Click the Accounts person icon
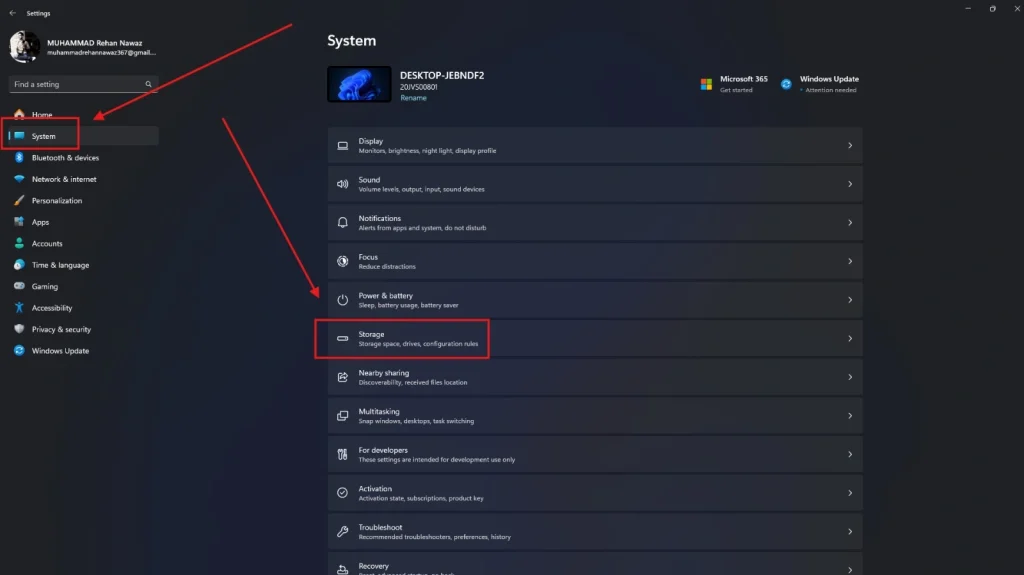 click(19, 243)
